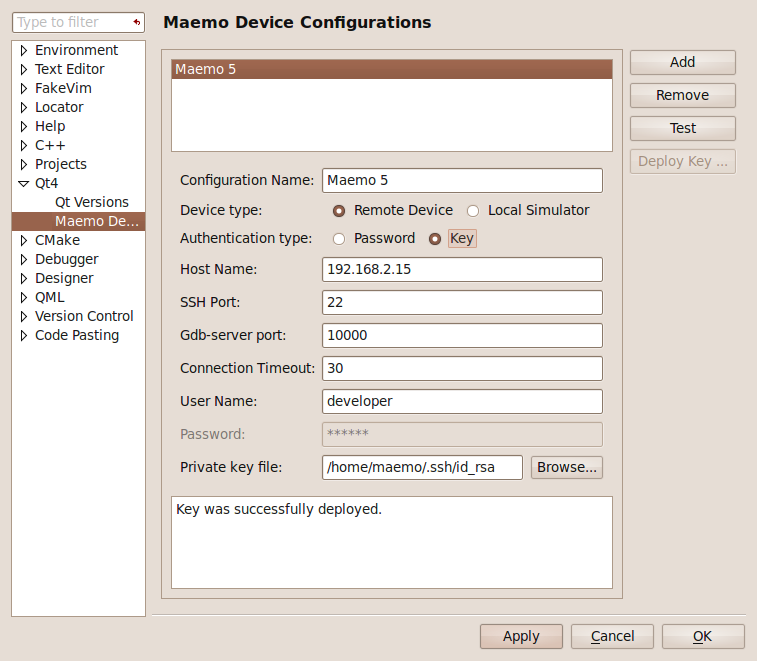This screenshot has height=661, width=757.
Task: Open the Version Control category
Action: coord(83,316)
